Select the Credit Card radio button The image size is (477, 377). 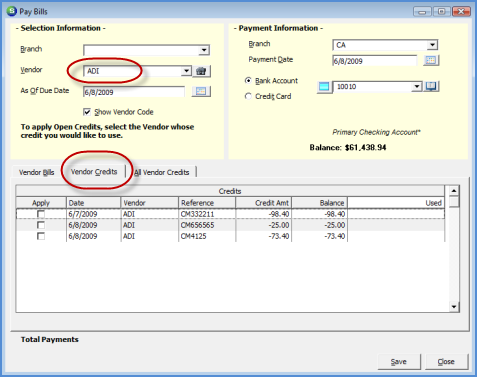[248, 96]
